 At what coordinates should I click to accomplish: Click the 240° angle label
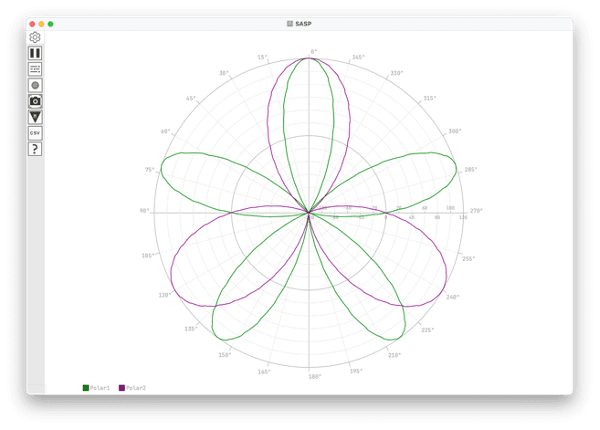pos(453,297)
